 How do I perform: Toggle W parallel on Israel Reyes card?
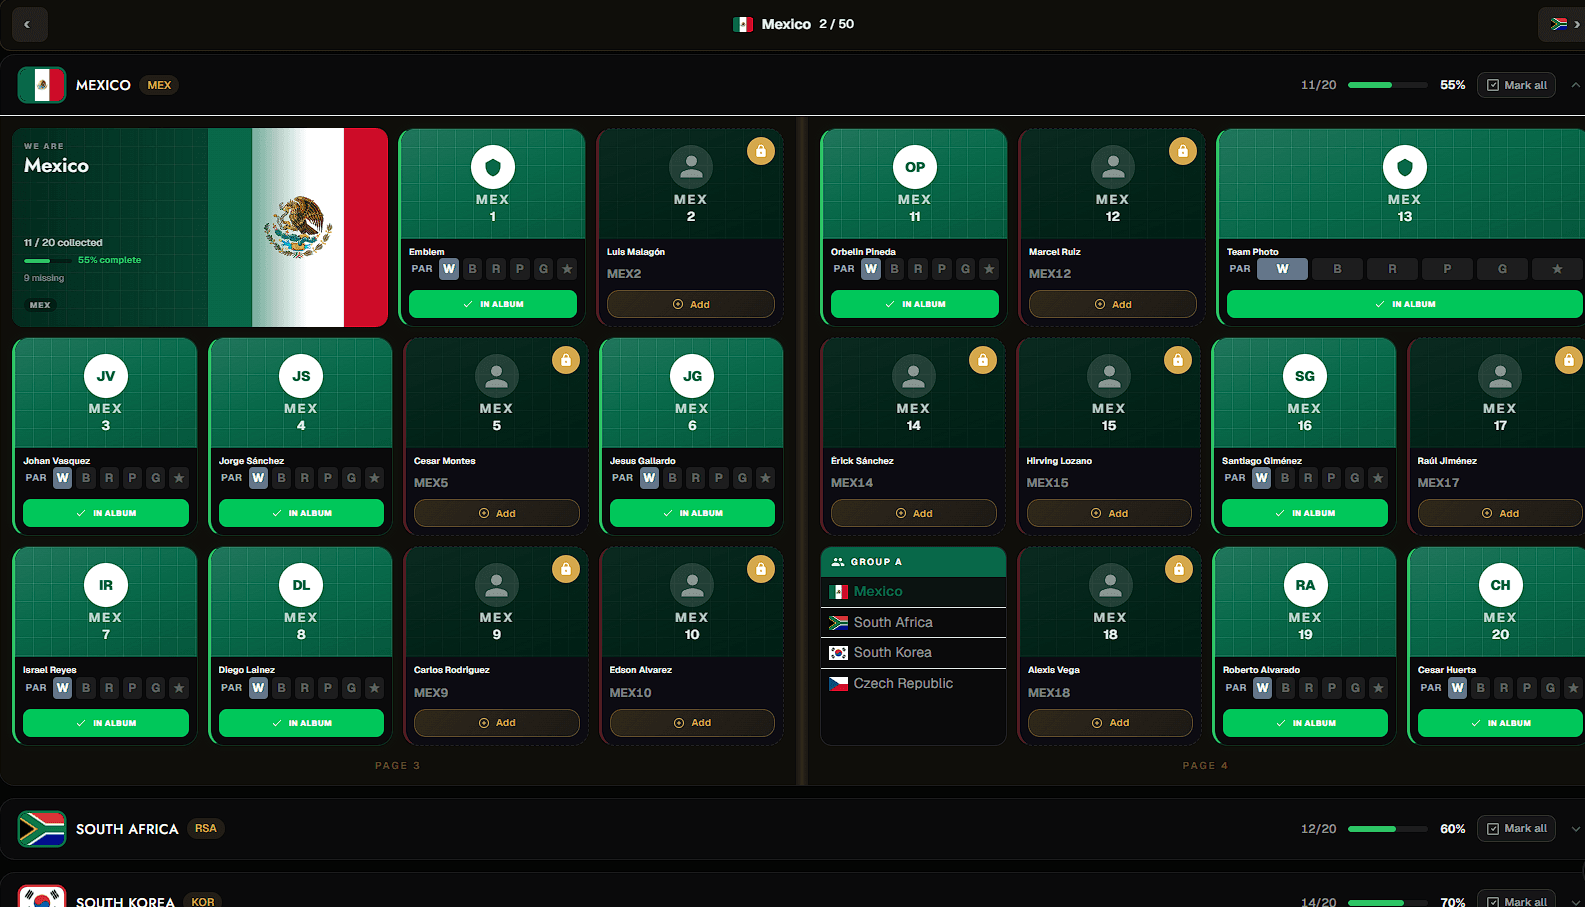[x=63, y=688]
